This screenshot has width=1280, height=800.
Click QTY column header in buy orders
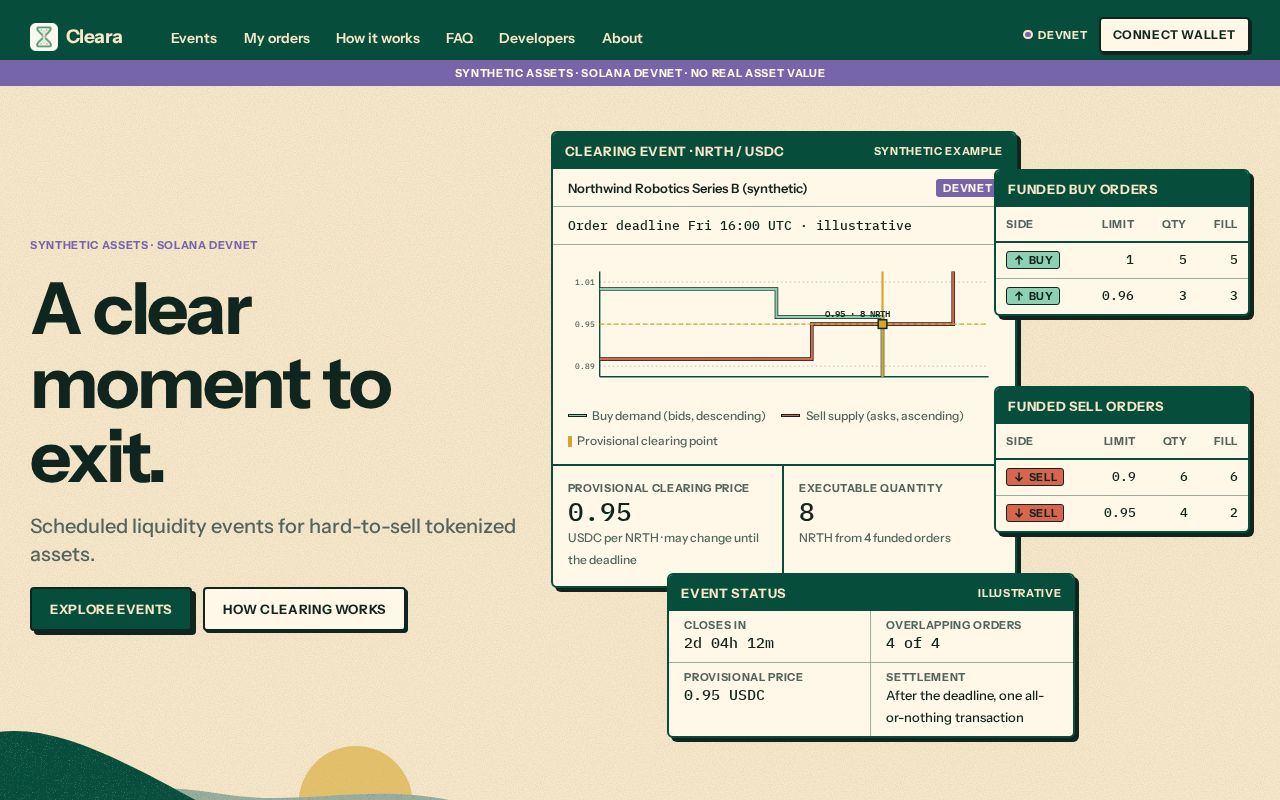coord(1174,224)
